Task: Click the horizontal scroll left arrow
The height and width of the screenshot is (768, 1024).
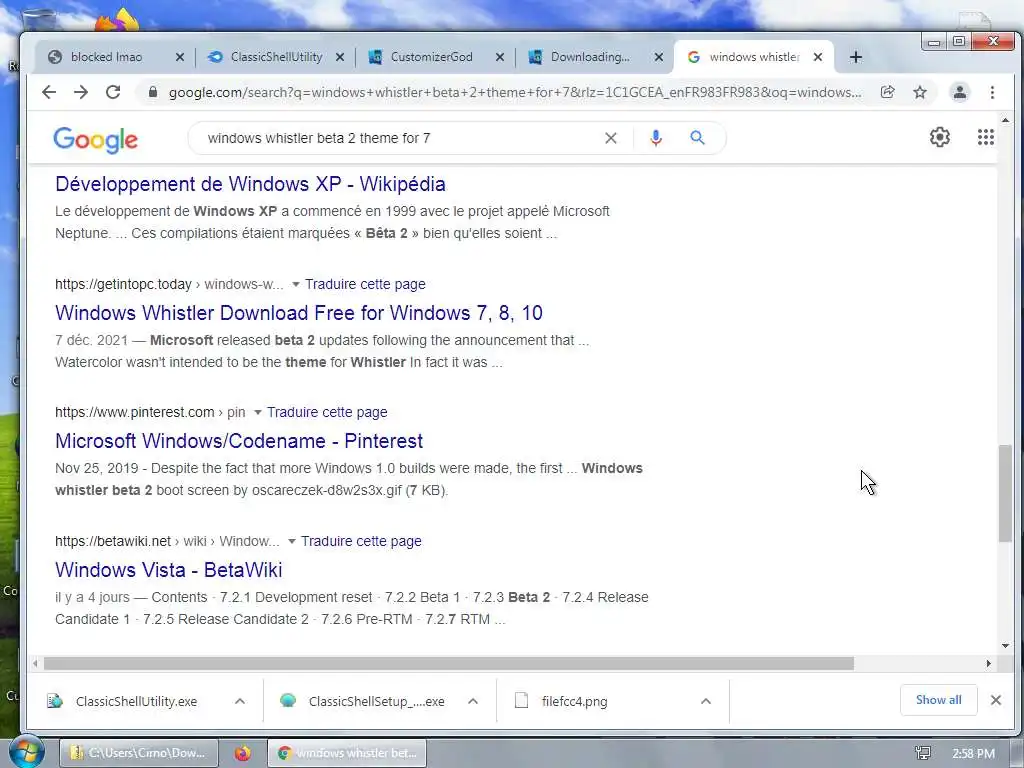Action: [35, 664]
